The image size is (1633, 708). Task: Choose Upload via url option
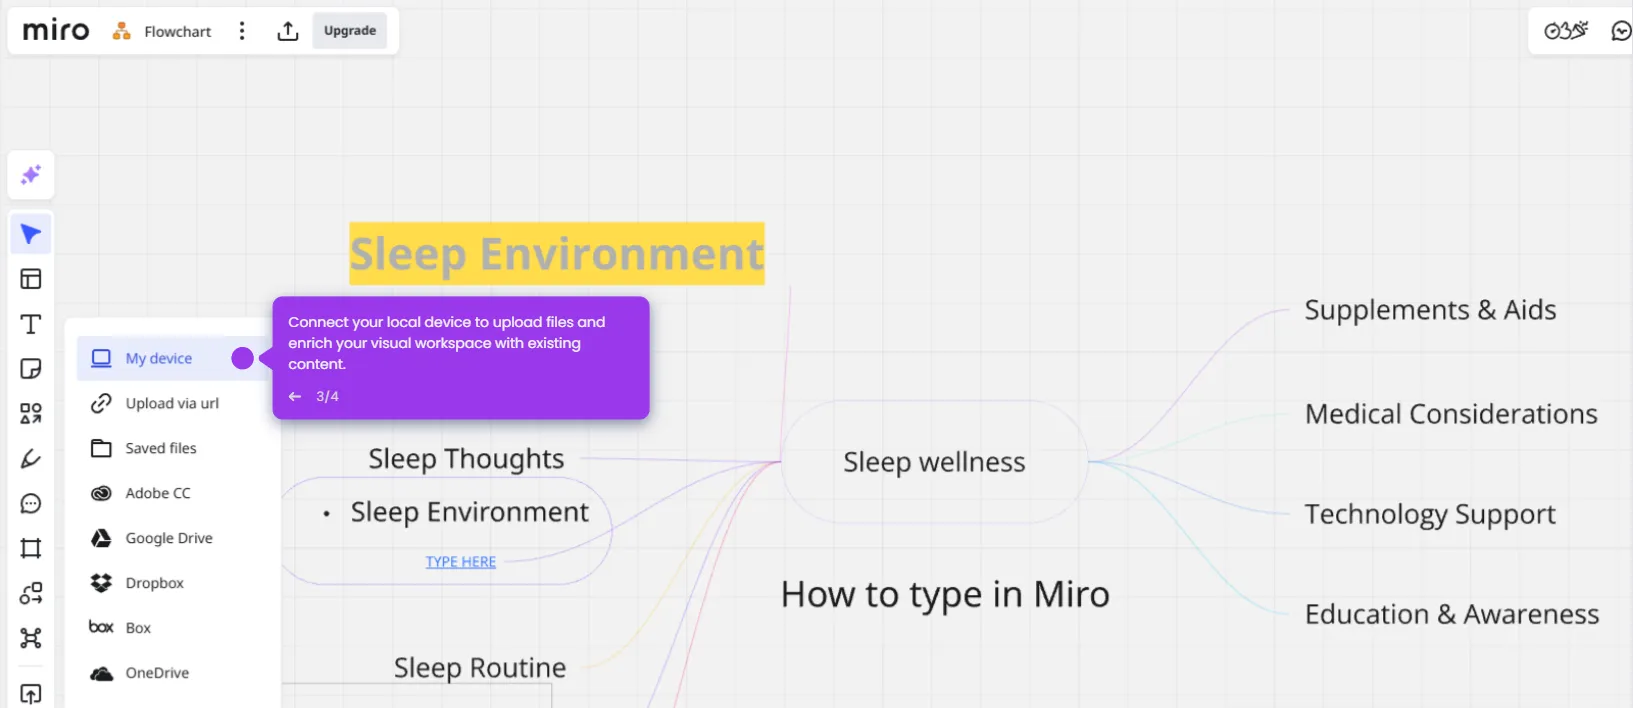tap(172, 403)
